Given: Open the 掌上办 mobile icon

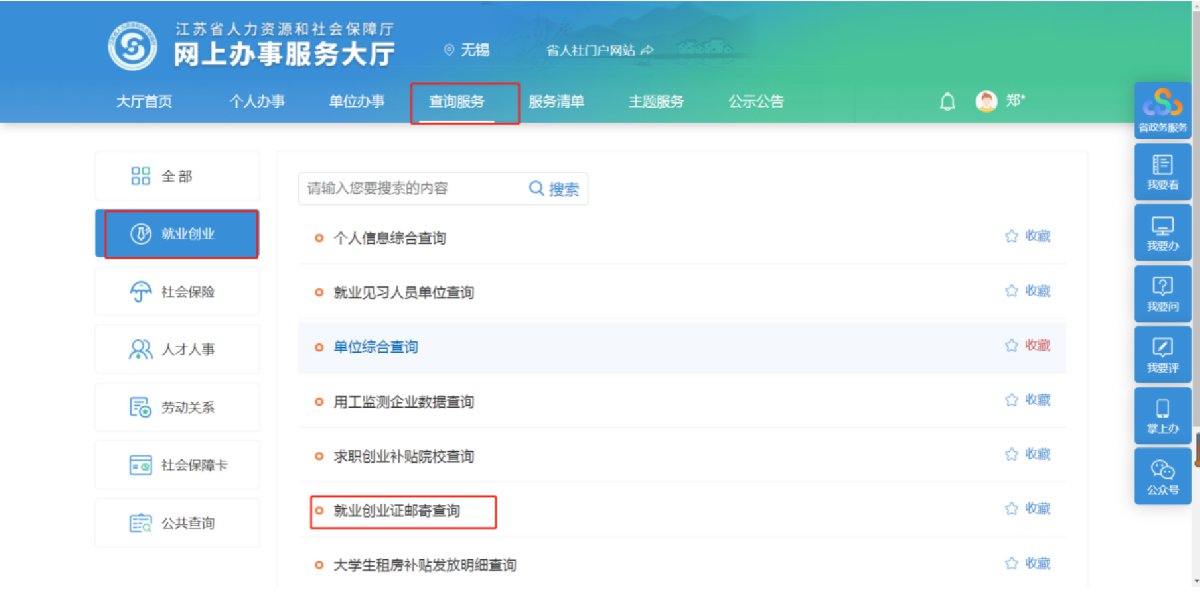Looking at the screenshot, I should [1162, 416].
